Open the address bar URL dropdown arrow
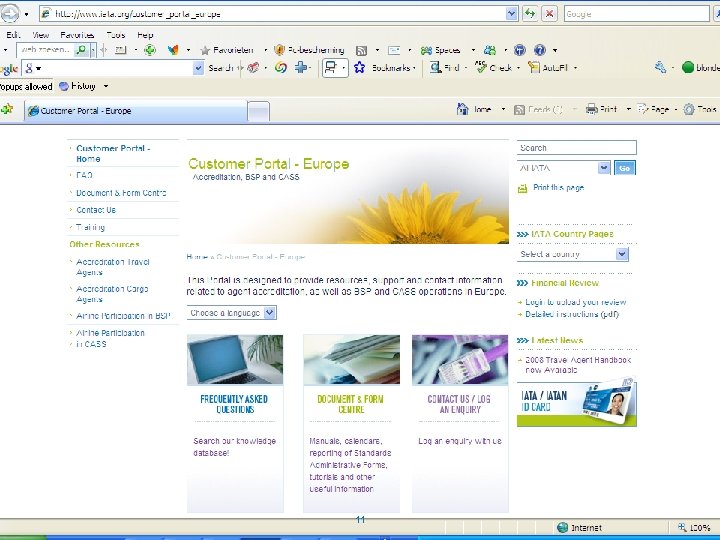 tap(512, 14)
